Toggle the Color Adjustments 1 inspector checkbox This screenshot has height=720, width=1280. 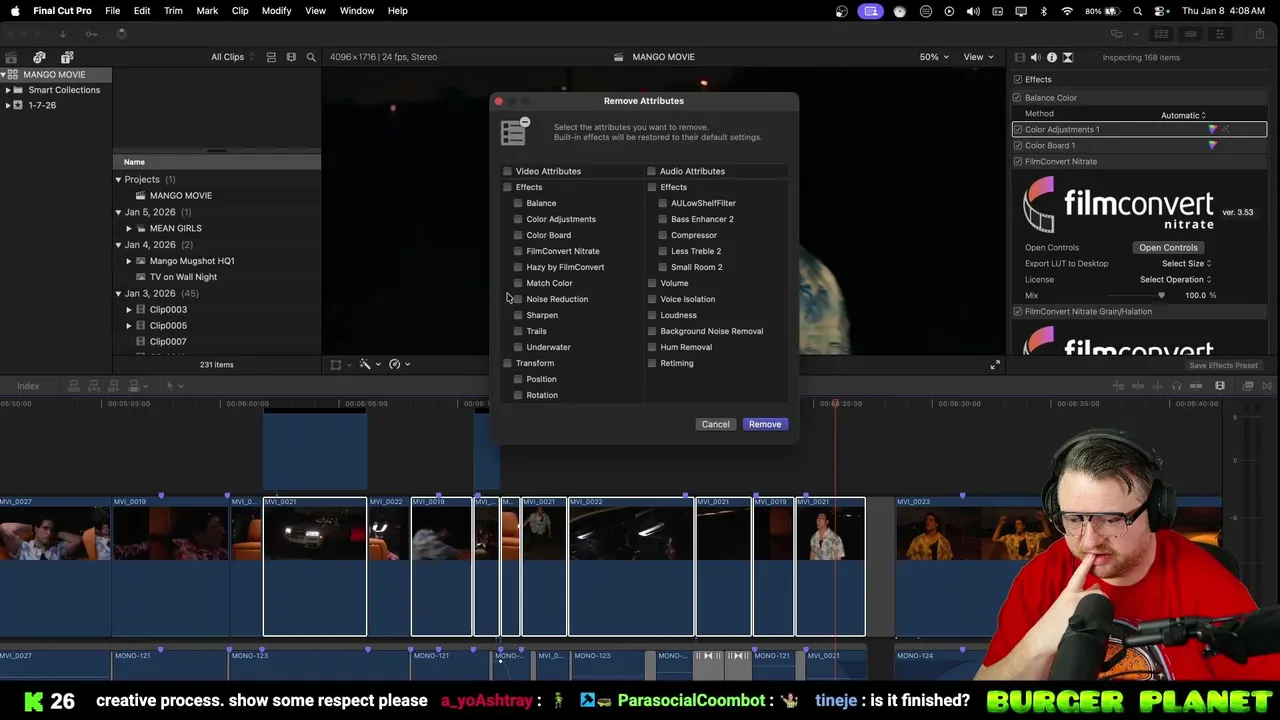[x=1017, y=129]
